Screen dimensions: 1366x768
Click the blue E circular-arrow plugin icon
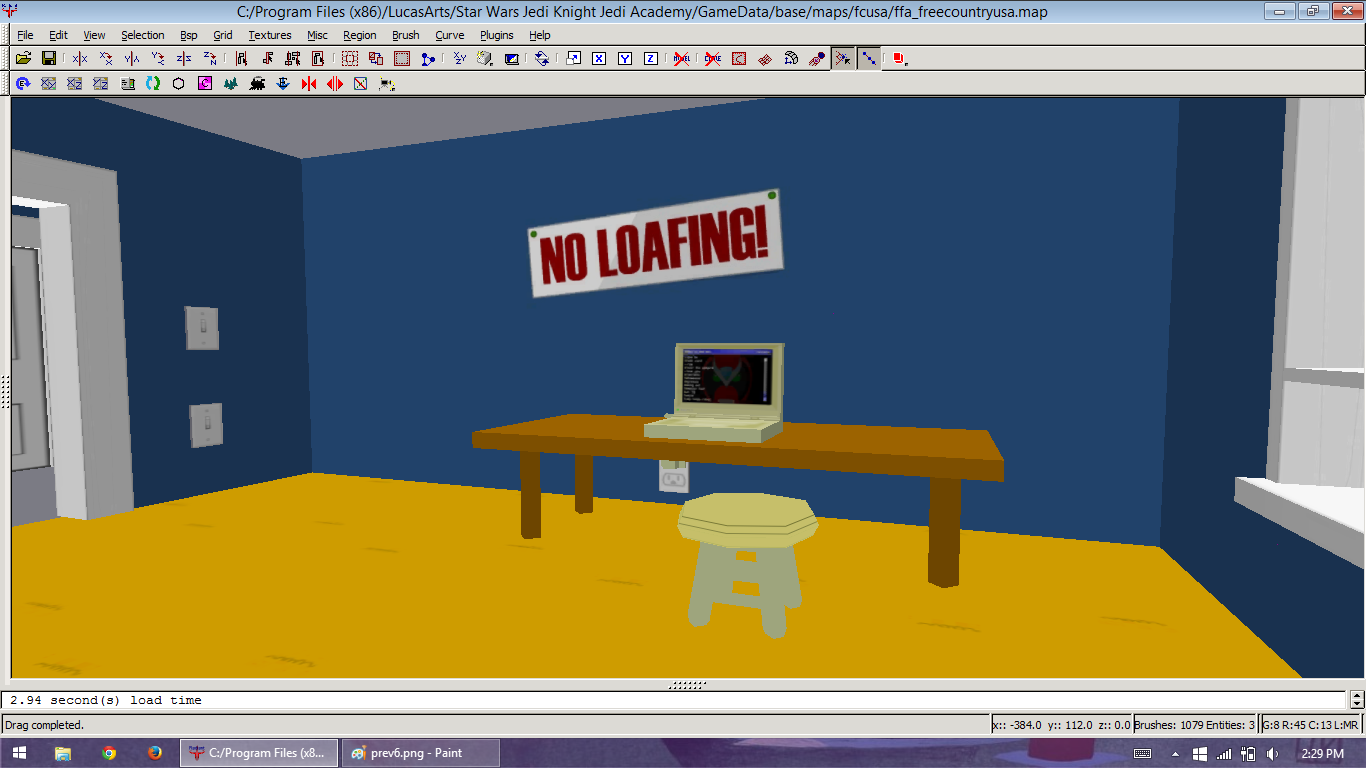[x=22, y=84]
